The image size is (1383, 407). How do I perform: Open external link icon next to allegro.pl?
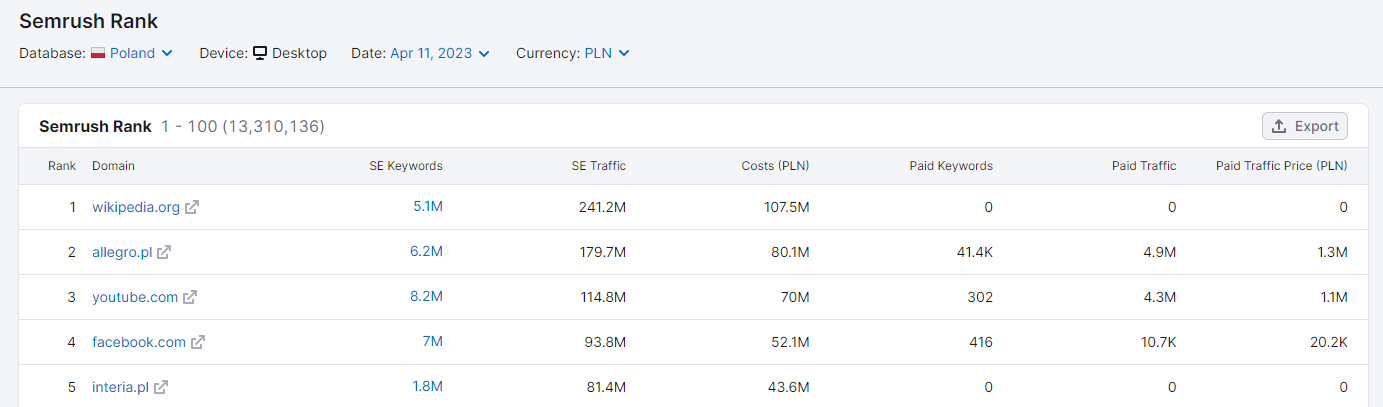164,252
